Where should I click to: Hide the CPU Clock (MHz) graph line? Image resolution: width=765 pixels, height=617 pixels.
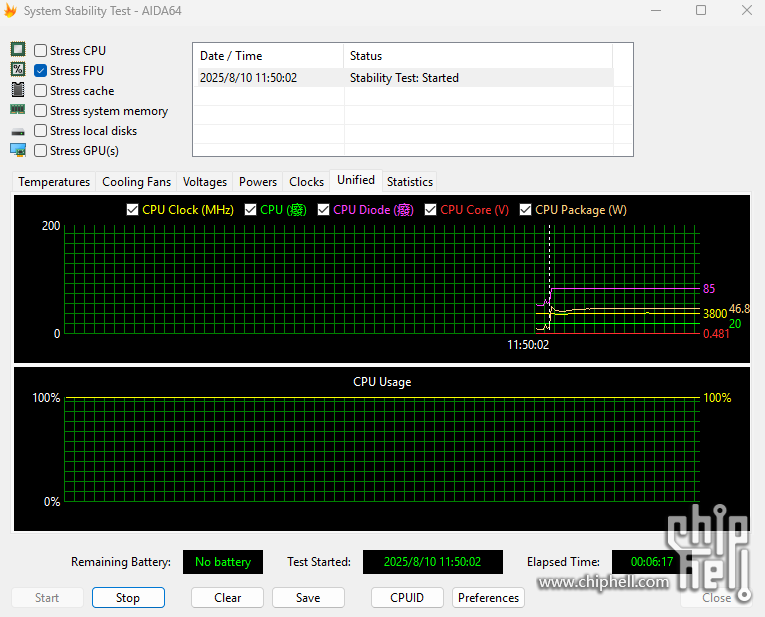pyautogui.click(x=132, y=210)
